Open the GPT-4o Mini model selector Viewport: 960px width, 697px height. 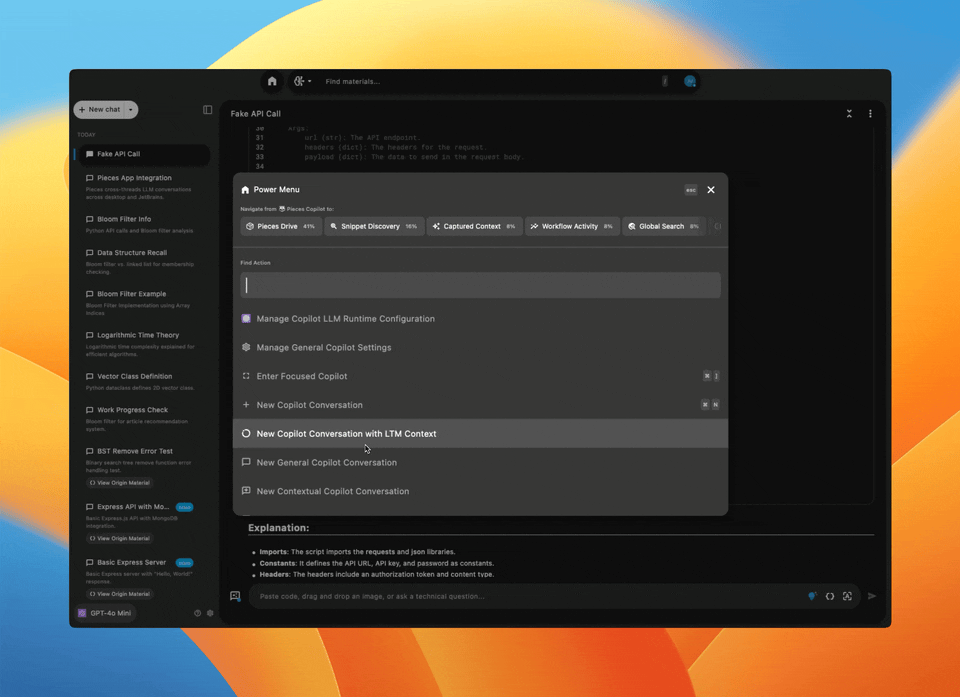coord(105,613)
